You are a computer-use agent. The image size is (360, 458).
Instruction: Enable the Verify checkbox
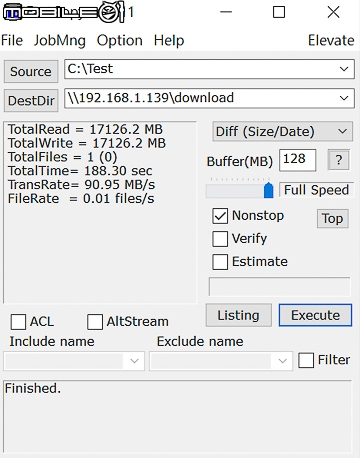[220, 239]
